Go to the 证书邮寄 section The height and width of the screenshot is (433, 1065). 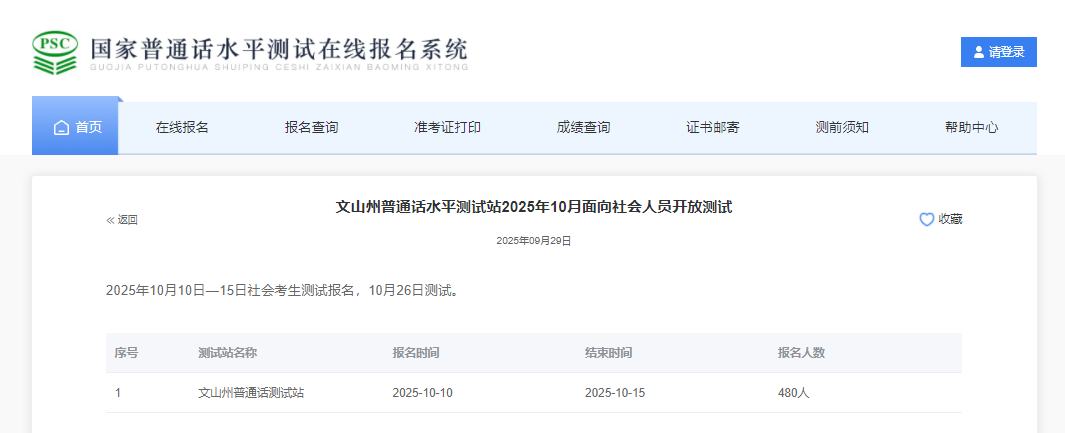pyautogui.click(x=713, y=128)
